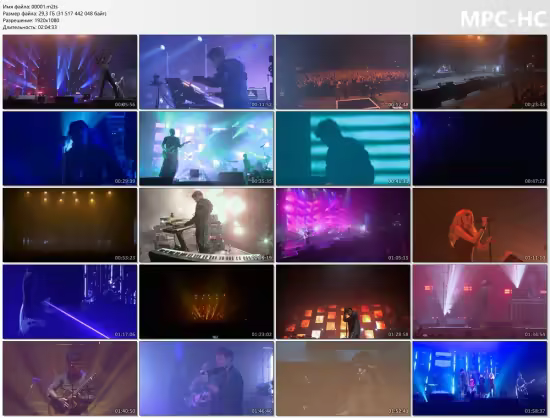Open the 01:28:58 singer before orange light panels
Viewport: 550px width, 418px height.
click(x=343, y=302)
